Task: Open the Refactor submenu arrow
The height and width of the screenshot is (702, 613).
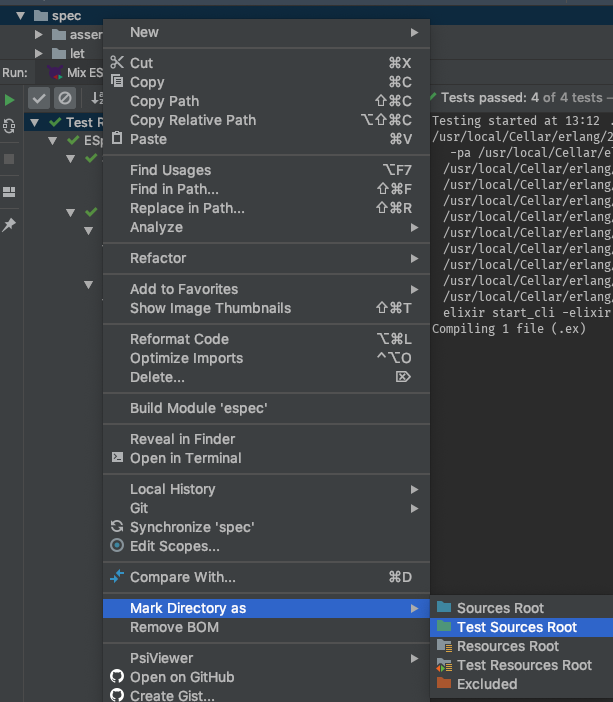Action: (415, 258)
